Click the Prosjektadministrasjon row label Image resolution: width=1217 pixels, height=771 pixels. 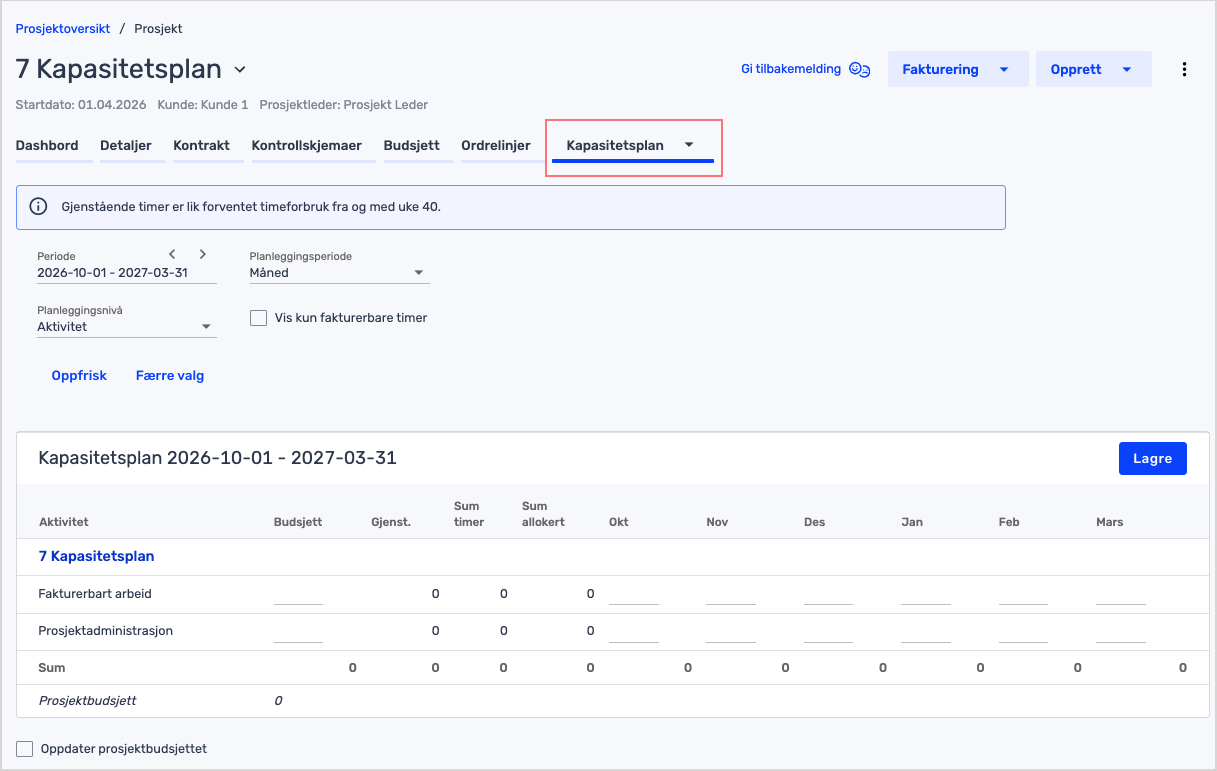coord(106,631)
